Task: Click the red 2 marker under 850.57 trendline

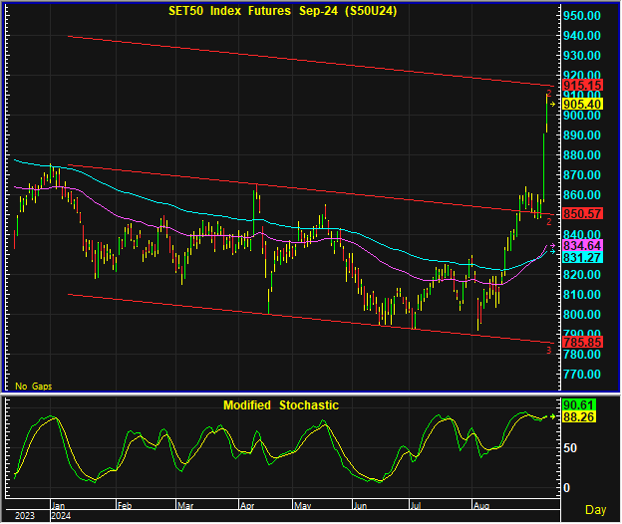Action: click(549, 222)
